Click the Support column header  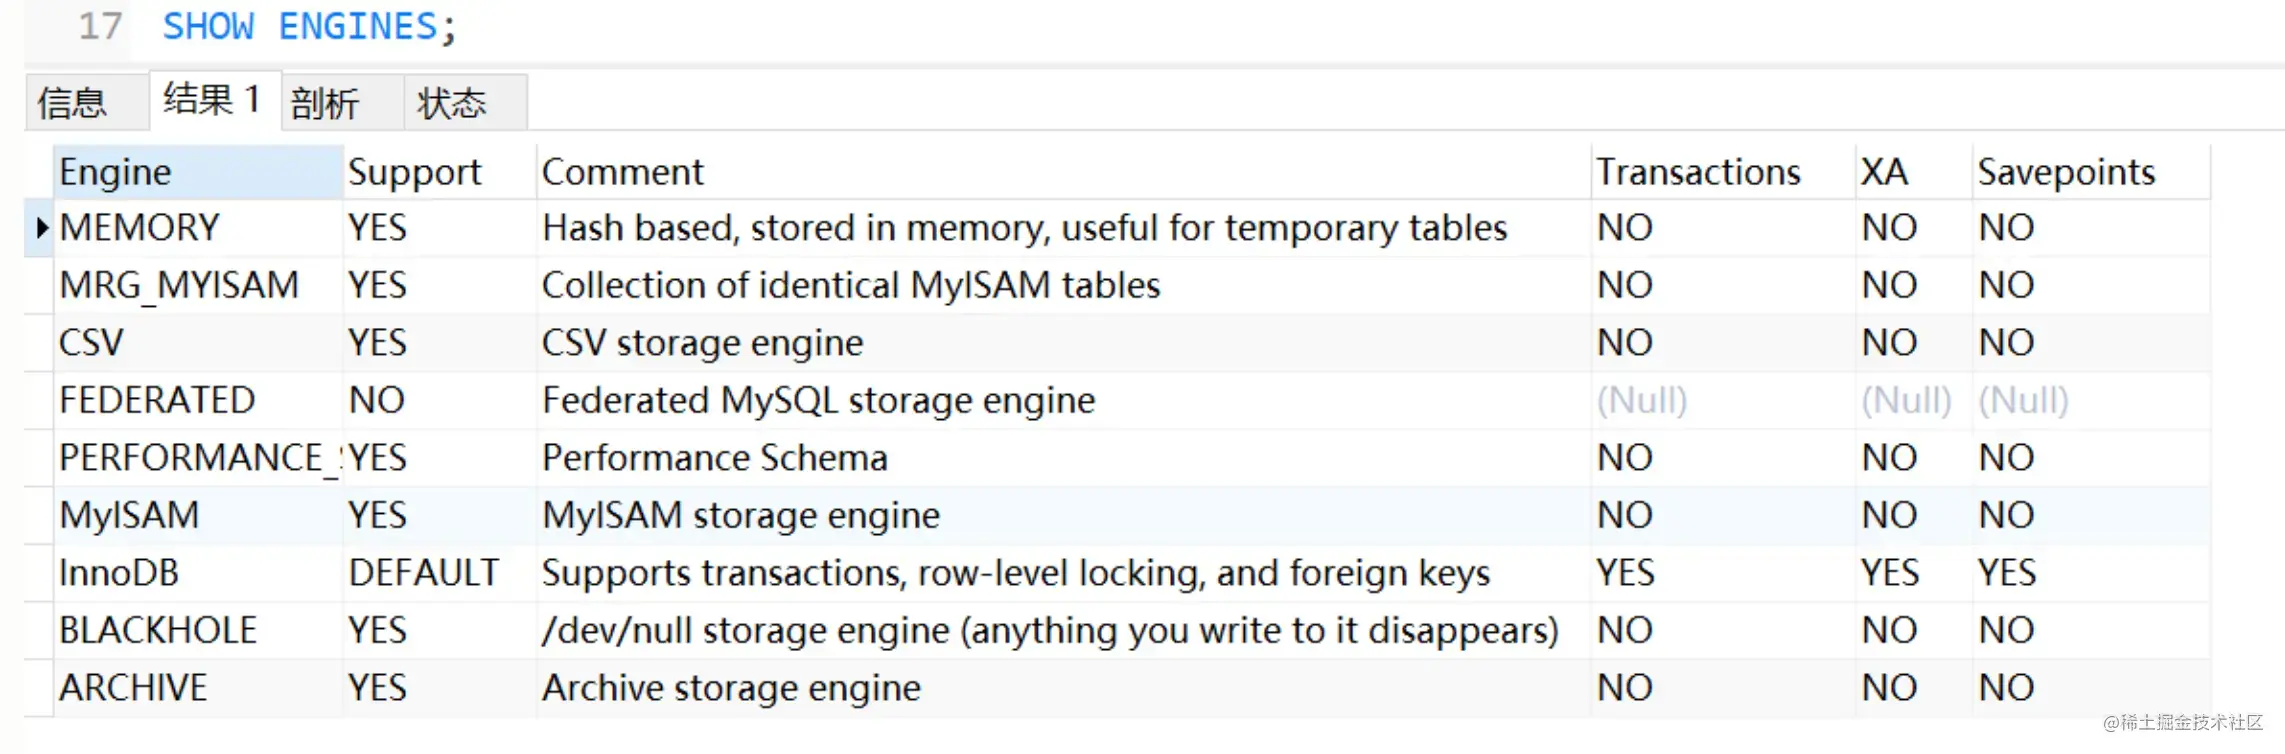click(413, 171)
